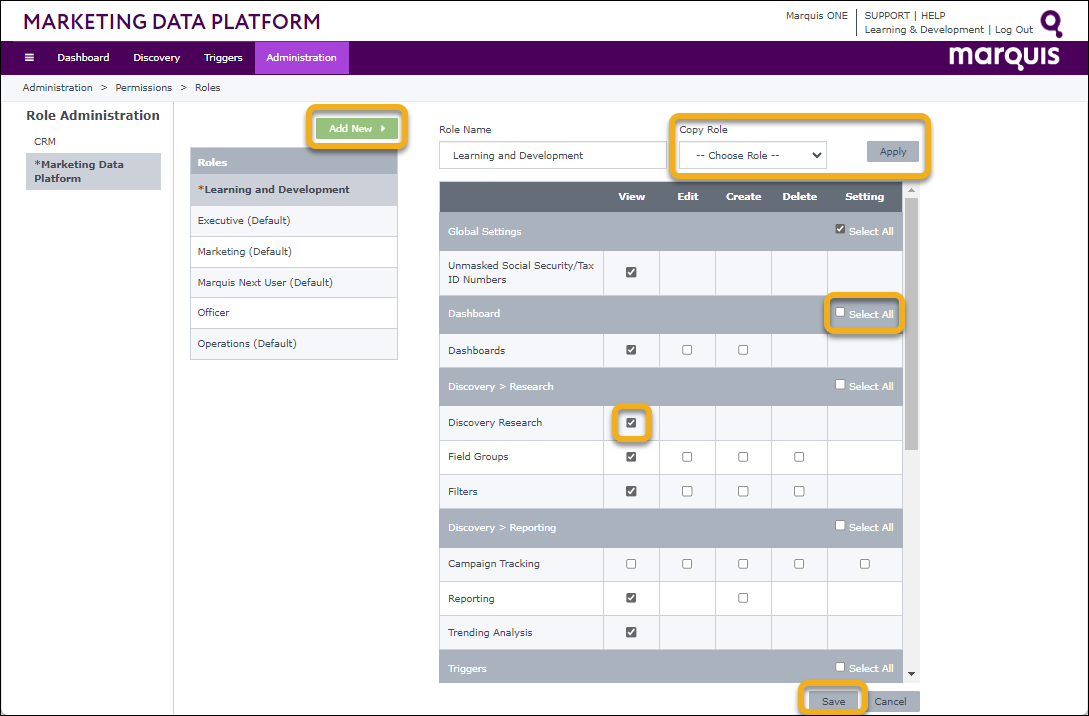The image size is (1089, 716).
Task: Click the SUPPORT link
Action: pyautogui.click(x=887, y=15)
